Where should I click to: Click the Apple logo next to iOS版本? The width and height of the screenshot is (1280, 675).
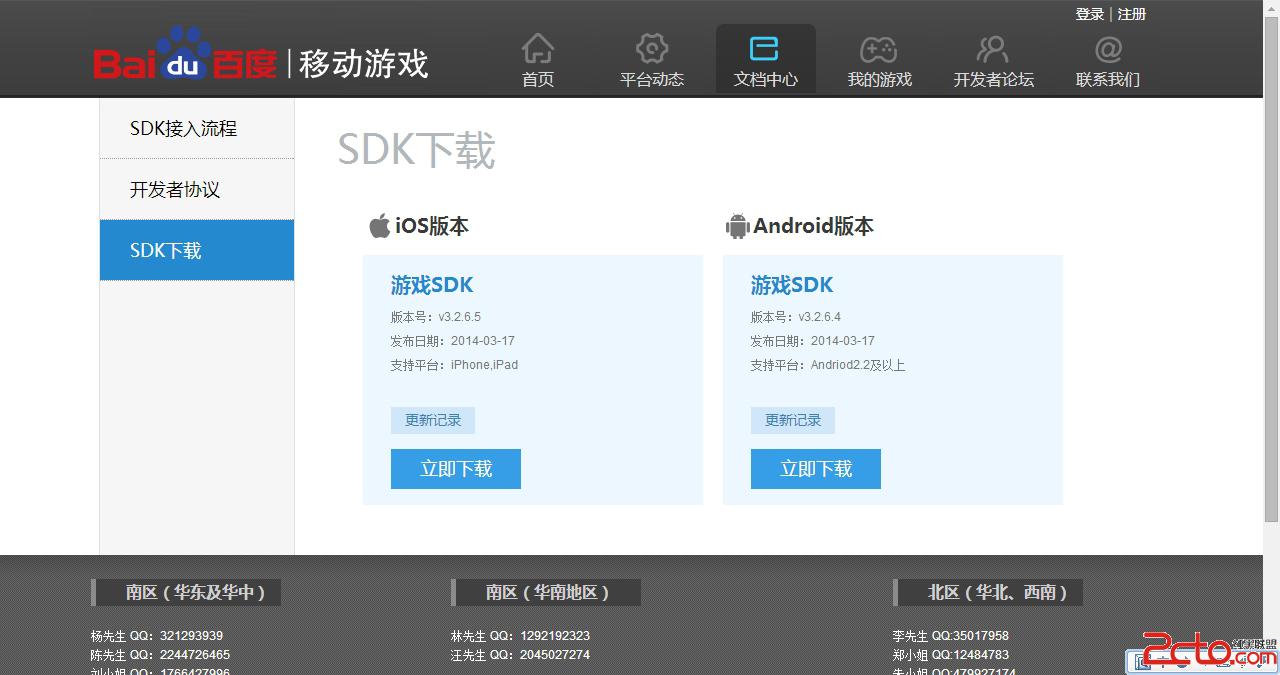pyautogui.click(x=379, y=225)
